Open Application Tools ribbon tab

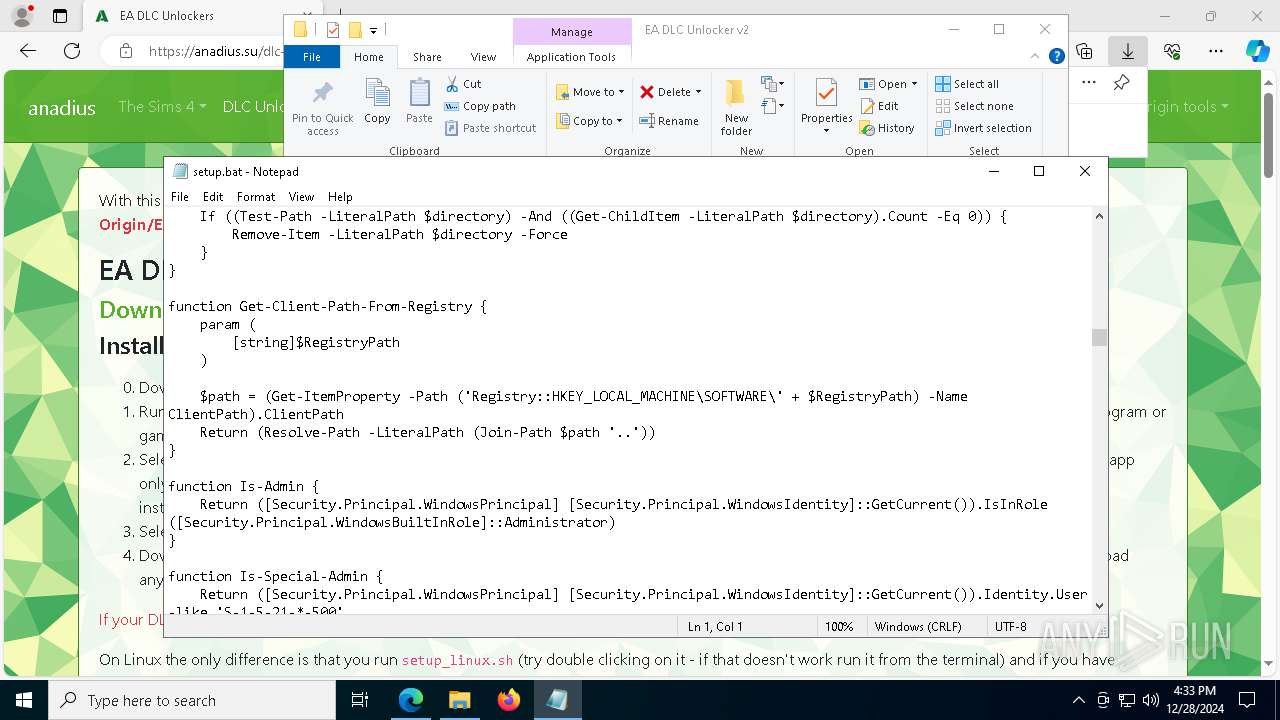pos(571,57)
